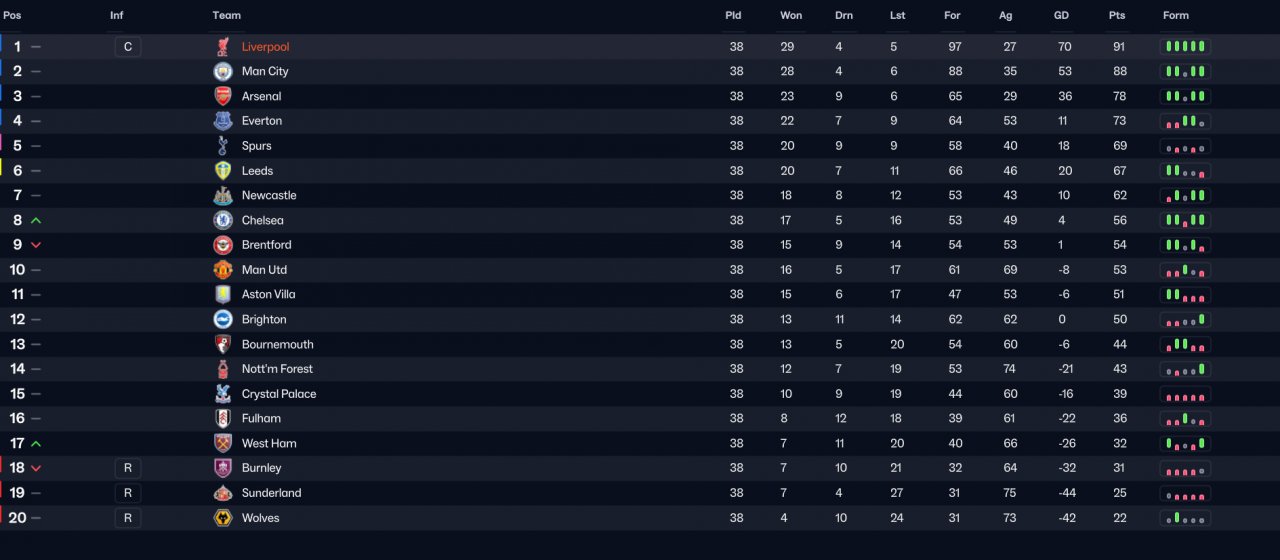Screen dimensions: 1280x560
Task: Click the Liverpool club crest icon
Action: (x=222, y=47)
